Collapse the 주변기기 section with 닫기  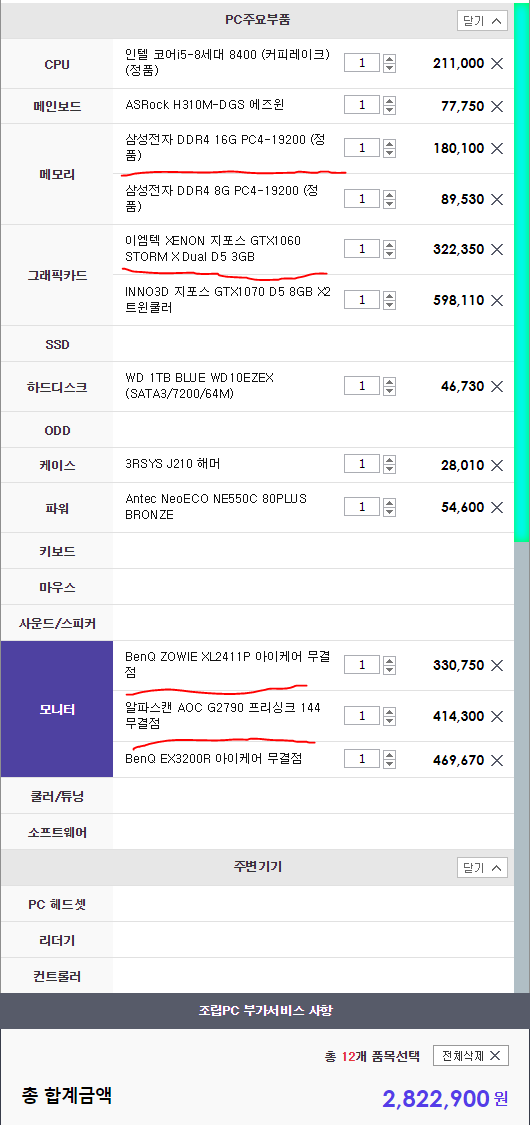(x=482, y=867)
